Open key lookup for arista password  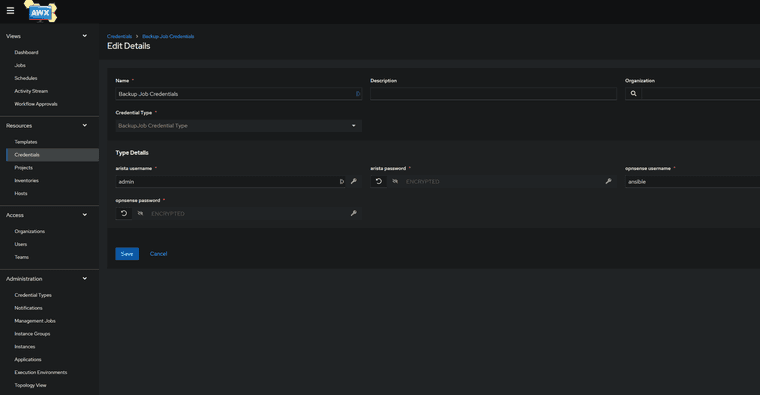(608, 181)
